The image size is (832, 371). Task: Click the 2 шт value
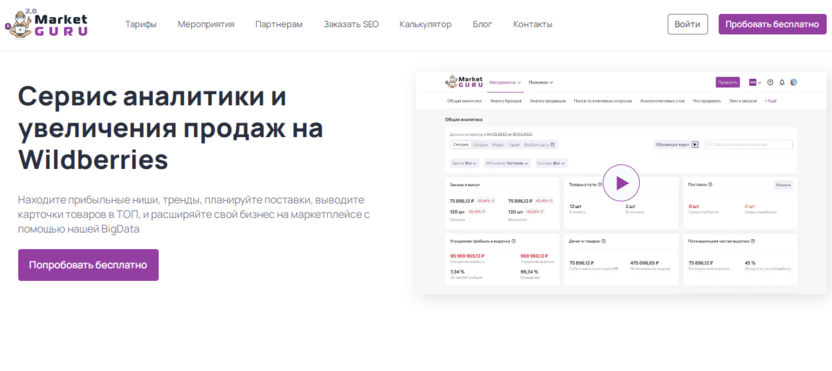[x=630, y=206]
